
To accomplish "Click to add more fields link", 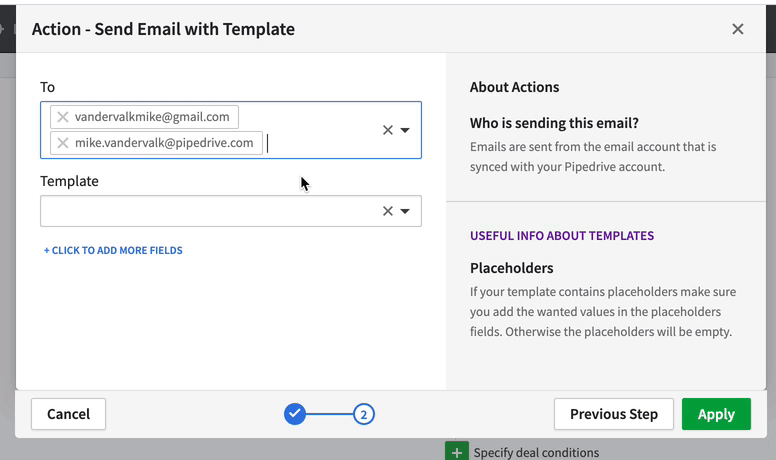I will point(113,250).
